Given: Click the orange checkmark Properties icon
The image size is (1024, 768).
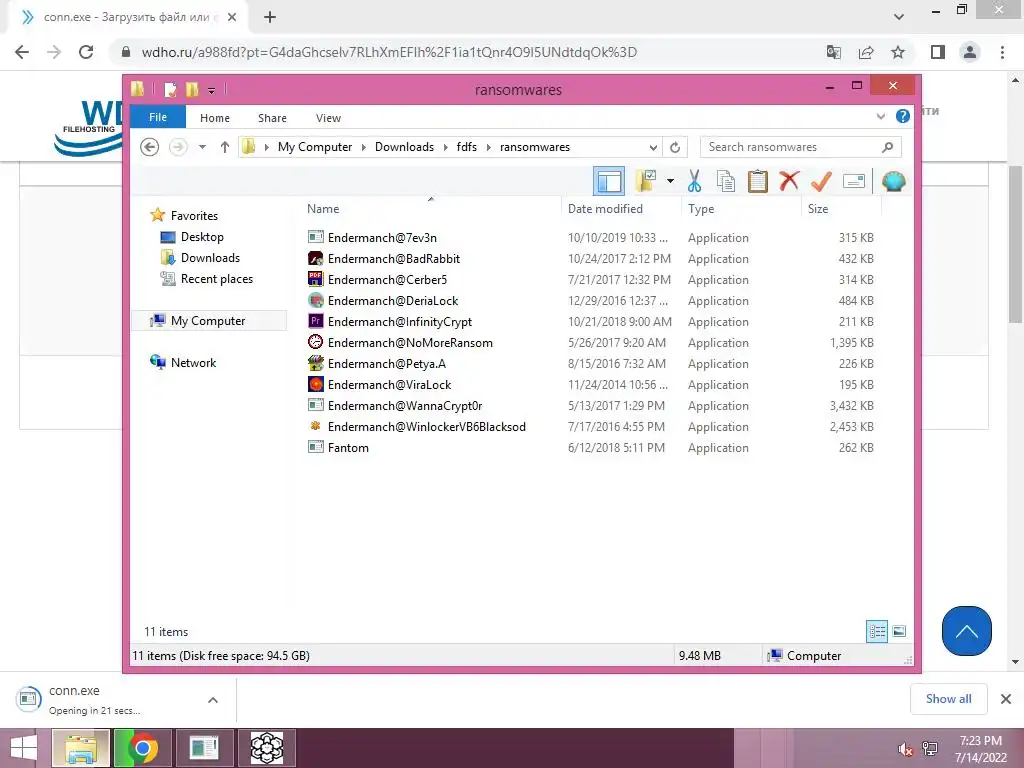Looking at the screenshot, I should pyautogui.click(x=821, y=181).
